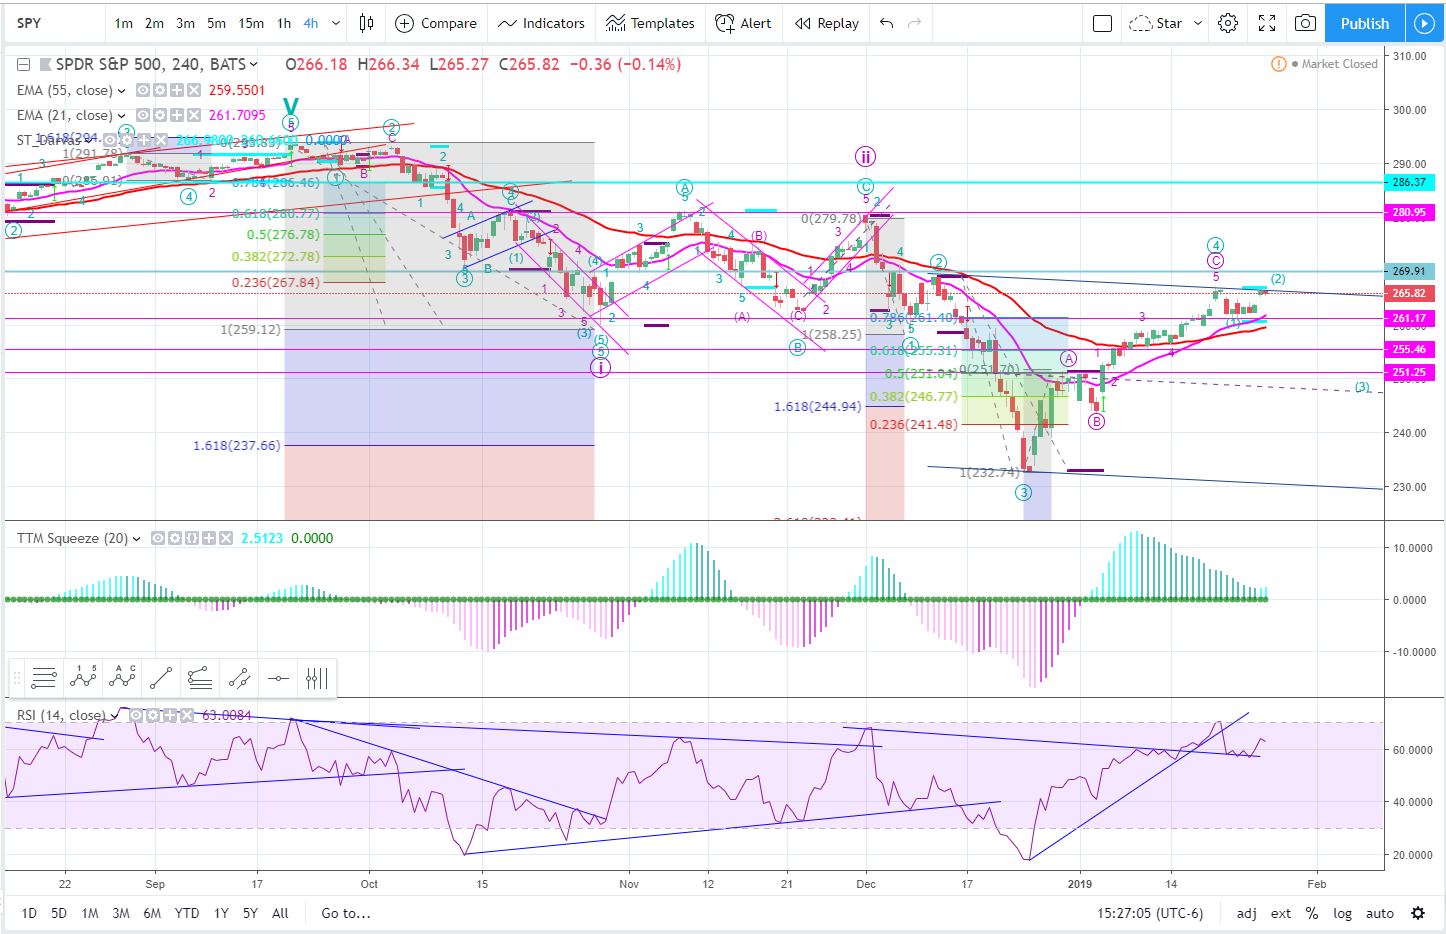Open the Star layout dropdown arrow

(x=1198, y=23)
